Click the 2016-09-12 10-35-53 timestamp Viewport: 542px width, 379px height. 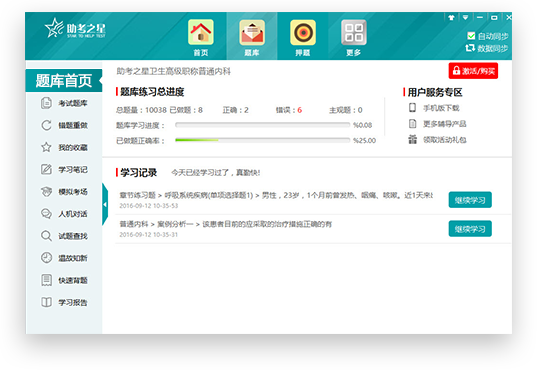[149, 206]
